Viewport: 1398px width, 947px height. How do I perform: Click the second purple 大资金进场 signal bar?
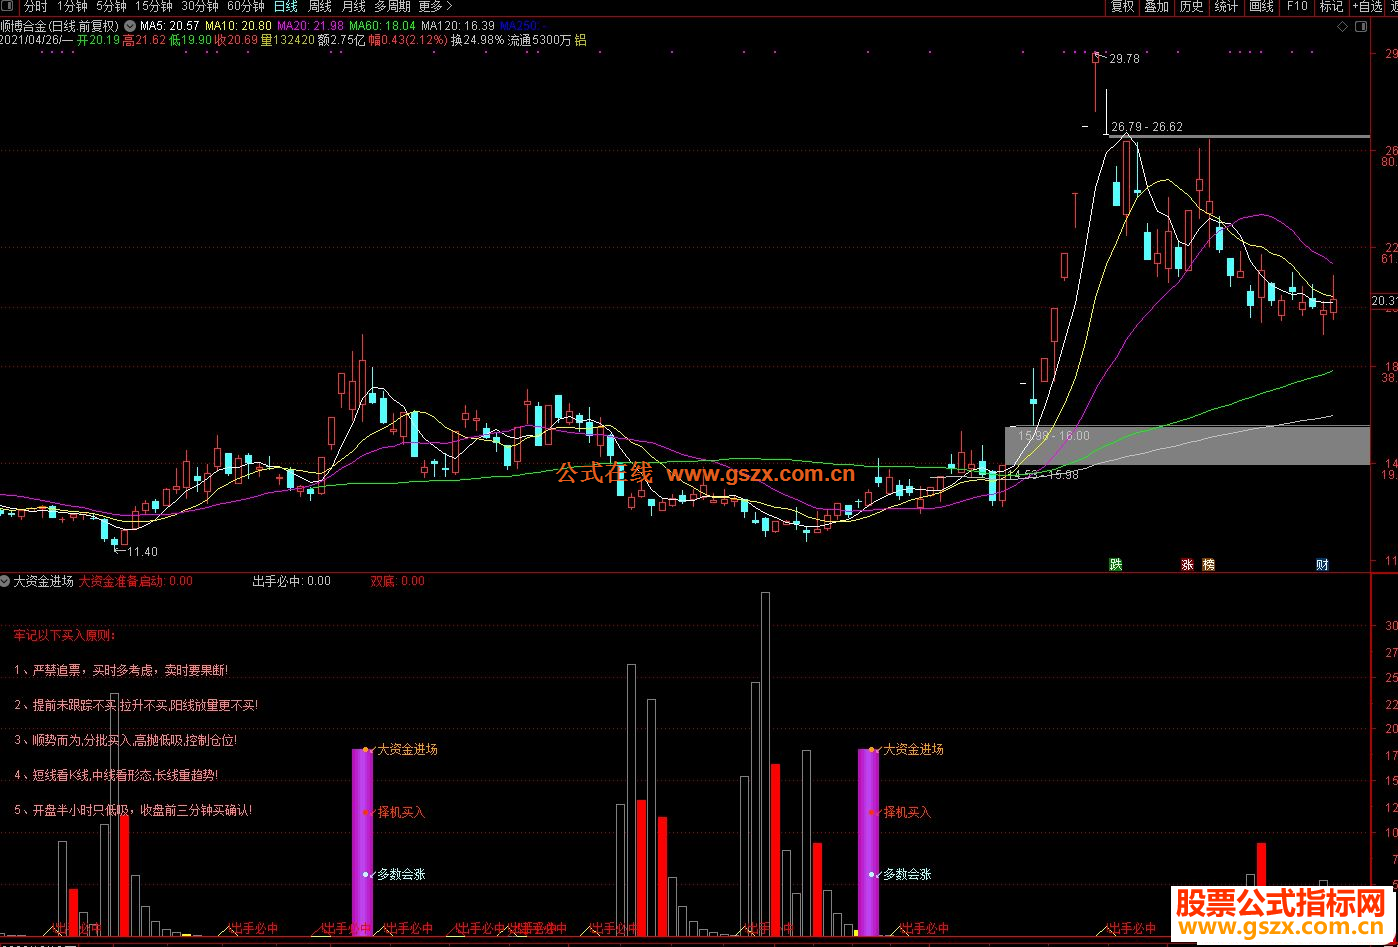(868, 842)
